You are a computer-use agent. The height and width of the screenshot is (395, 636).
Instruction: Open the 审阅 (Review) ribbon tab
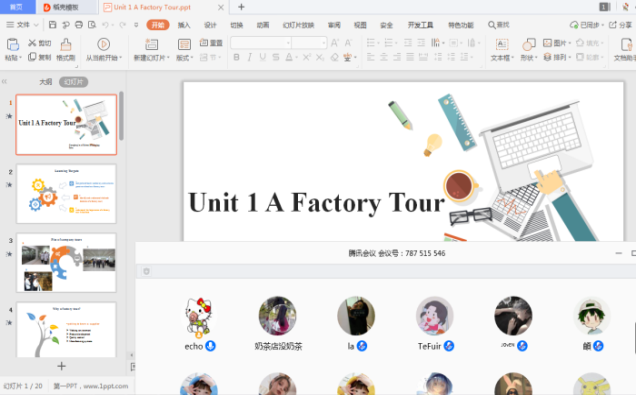point(334,25)
